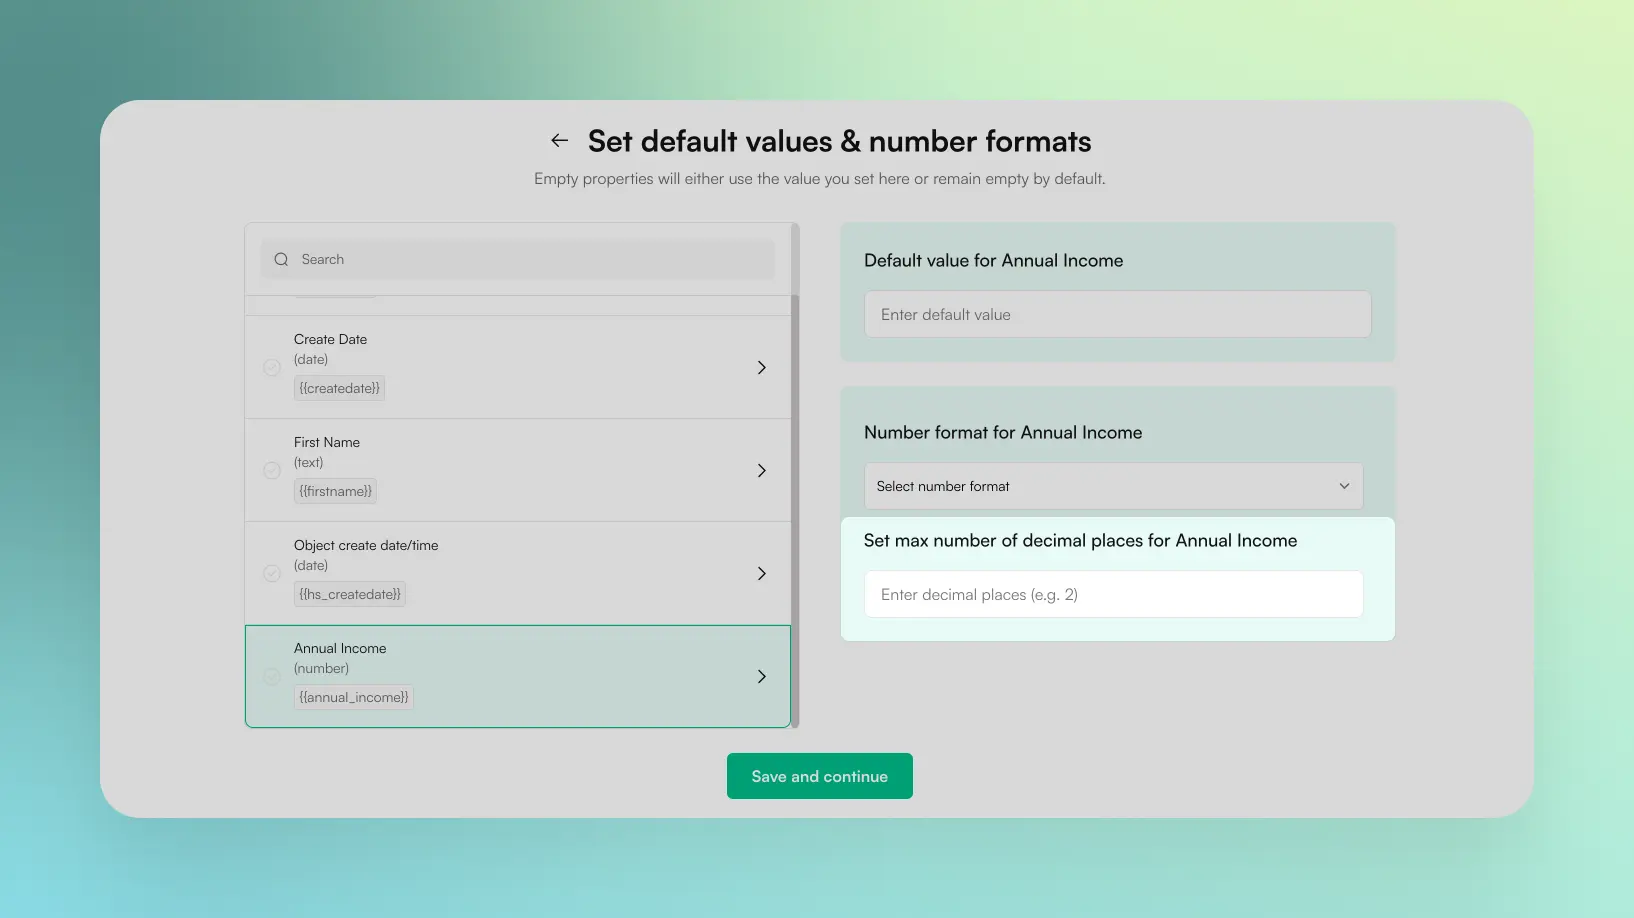Click the chevron arrow on the Create Date row
Screen dimensions: 1634x918
tap(761, 367)
